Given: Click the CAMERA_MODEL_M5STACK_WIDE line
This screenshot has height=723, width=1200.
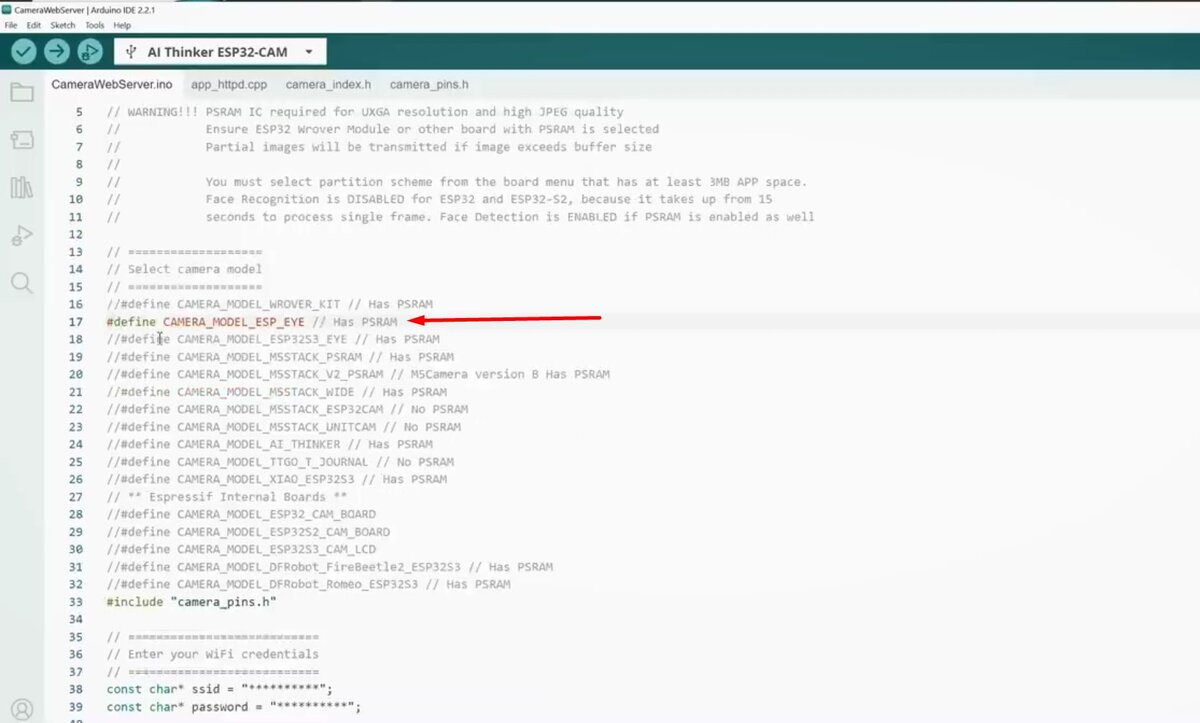Looking at the screenshot, I should (x=277, y=392).
